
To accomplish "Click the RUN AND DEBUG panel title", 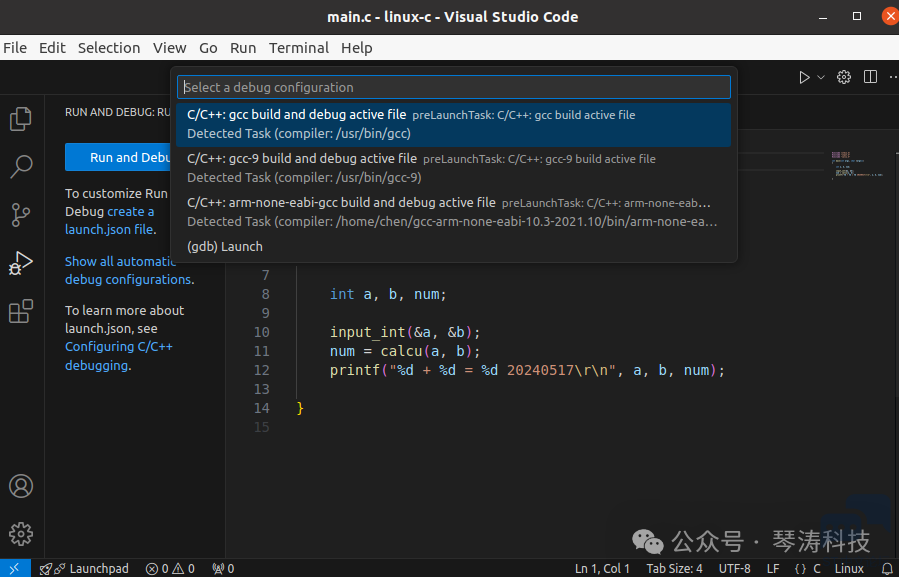I will [x=118, y=112].
